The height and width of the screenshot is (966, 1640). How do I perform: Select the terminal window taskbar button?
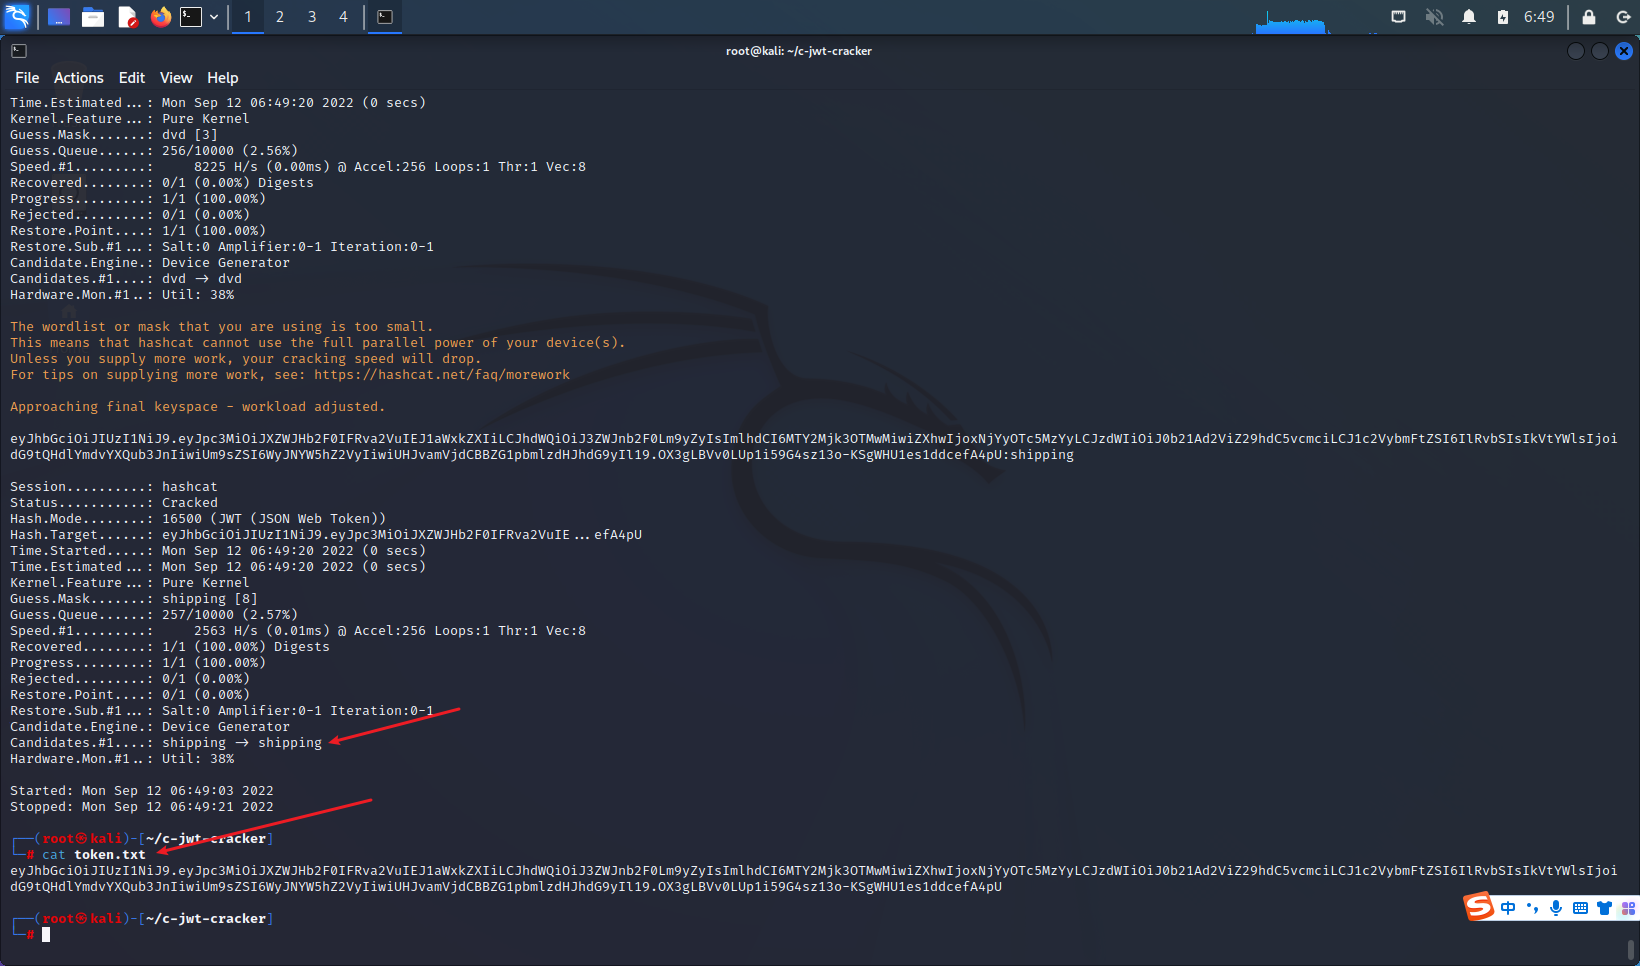(x=385, y=17)
